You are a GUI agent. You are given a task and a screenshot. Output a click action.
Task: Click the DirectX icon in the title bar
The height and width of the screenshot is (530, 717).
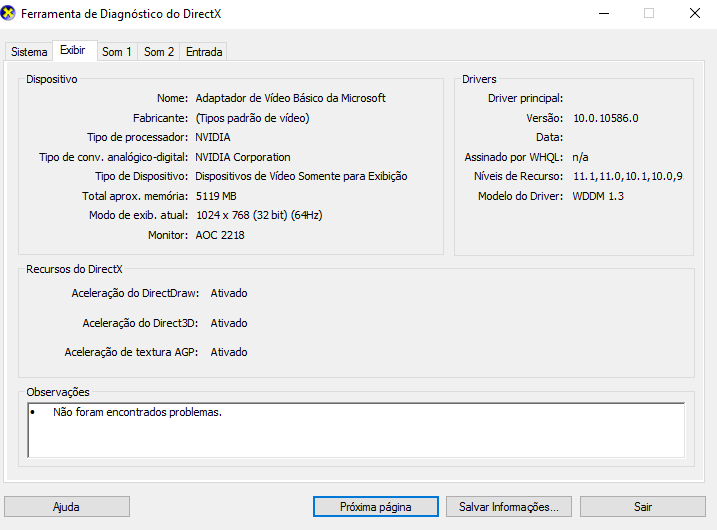pyautogui.click(x=8, y=13)
